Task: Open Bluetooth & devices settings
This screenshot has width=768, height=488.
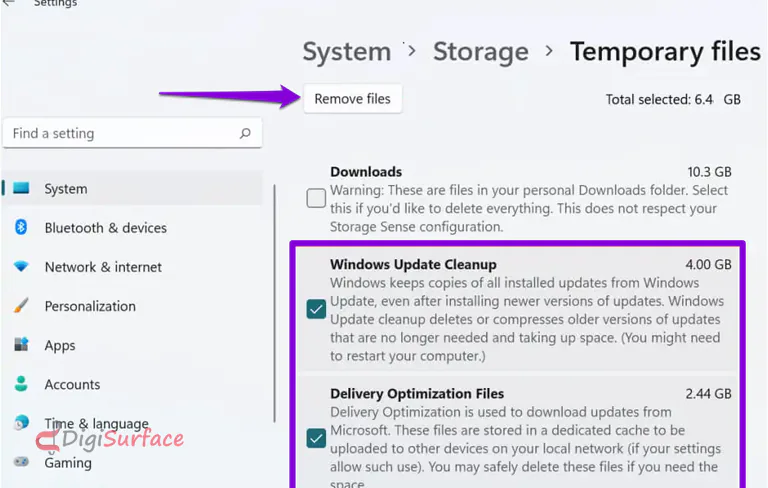Action: click(105, 228)
